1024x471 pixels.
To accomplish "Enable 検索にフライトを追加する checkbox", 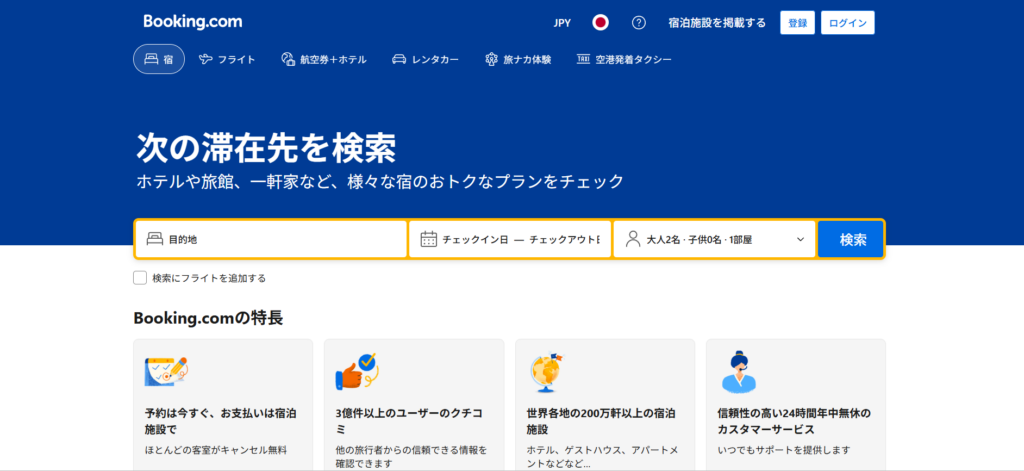I will coord(140,278).
